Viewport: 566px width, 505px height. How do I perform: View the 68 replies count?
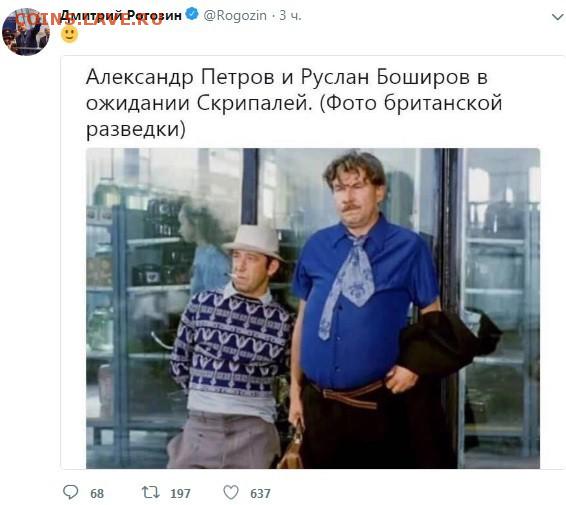coord(97,493)
